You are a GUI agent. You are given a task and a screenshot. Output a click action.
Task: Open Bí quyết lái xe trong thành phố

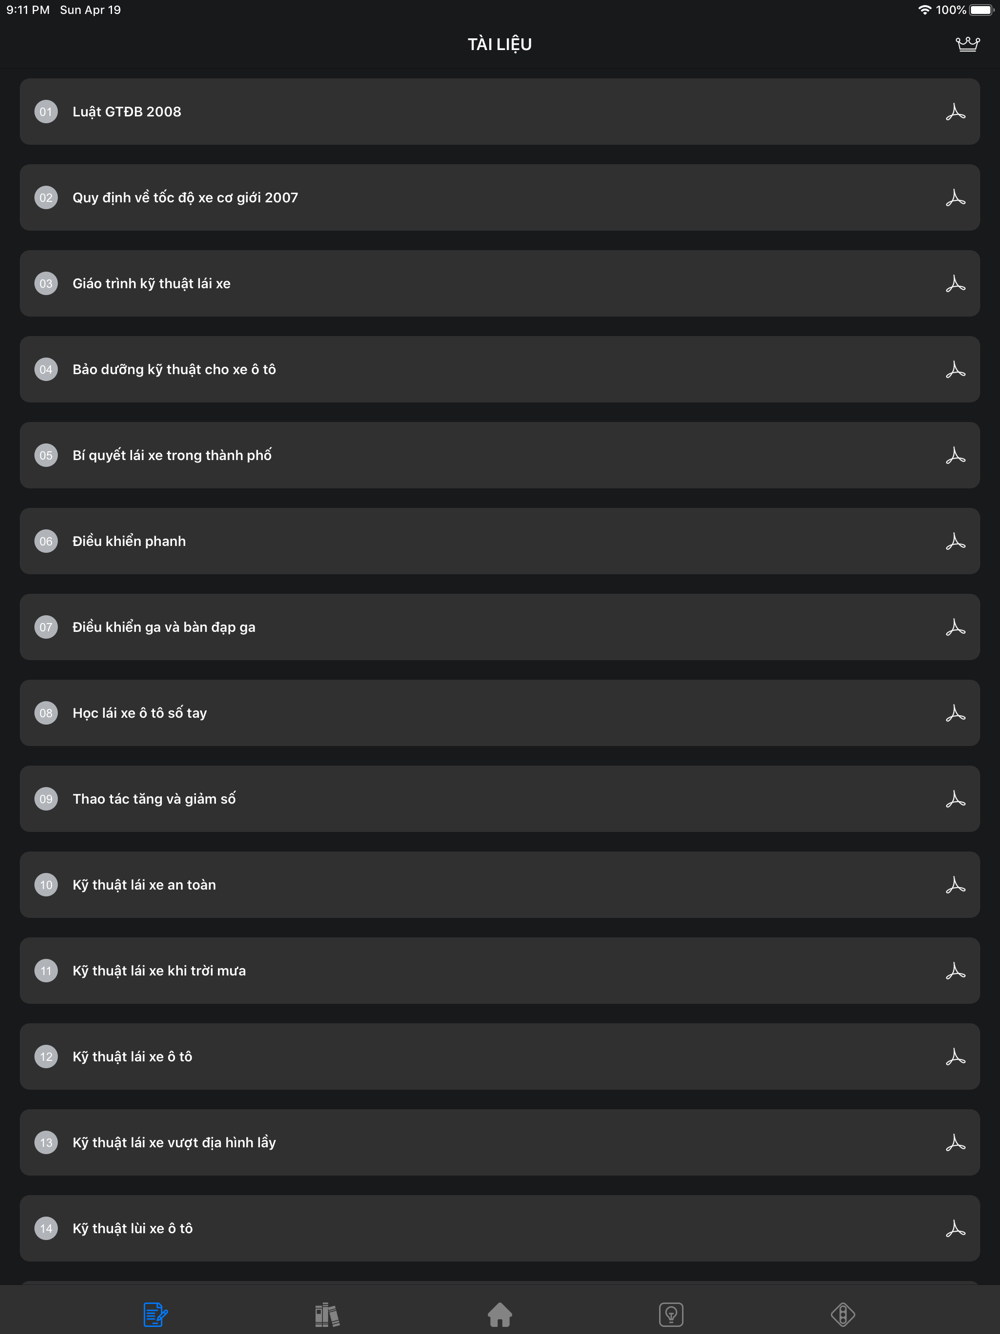pos(172,456)
